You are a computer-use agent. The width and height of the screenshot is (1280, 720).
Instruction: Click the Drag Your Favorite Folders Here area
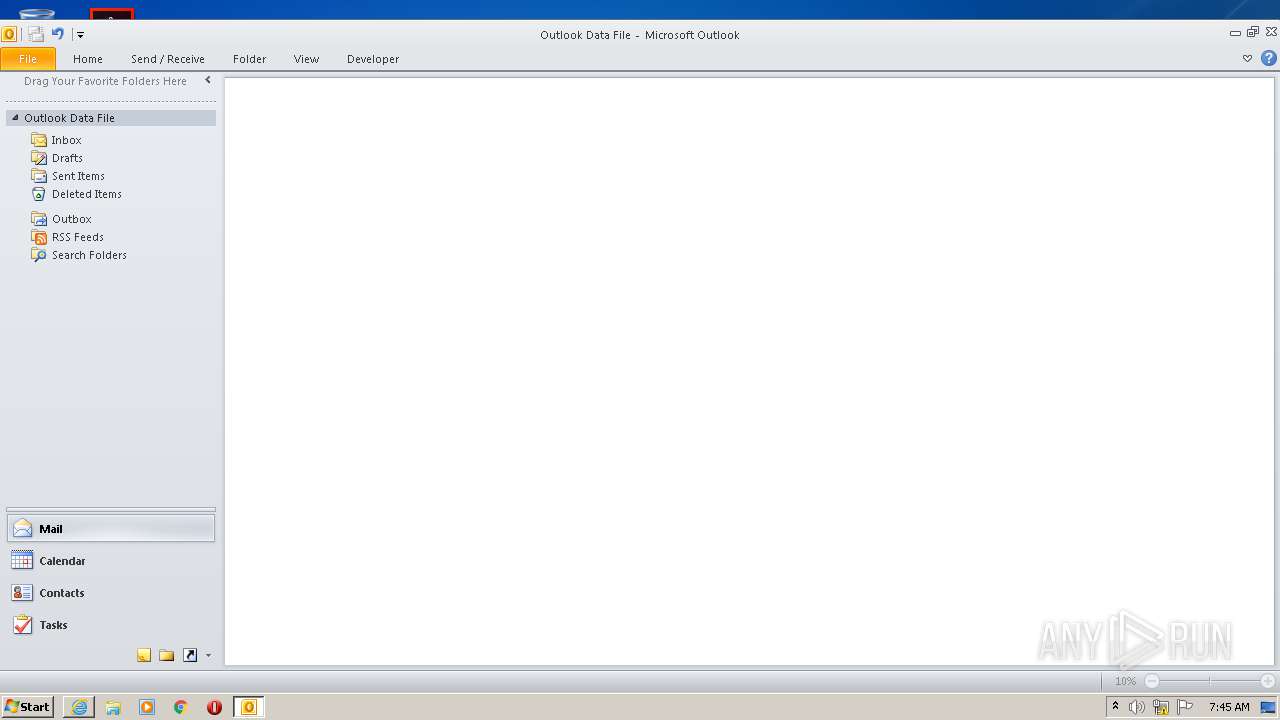tap(105, 81)
